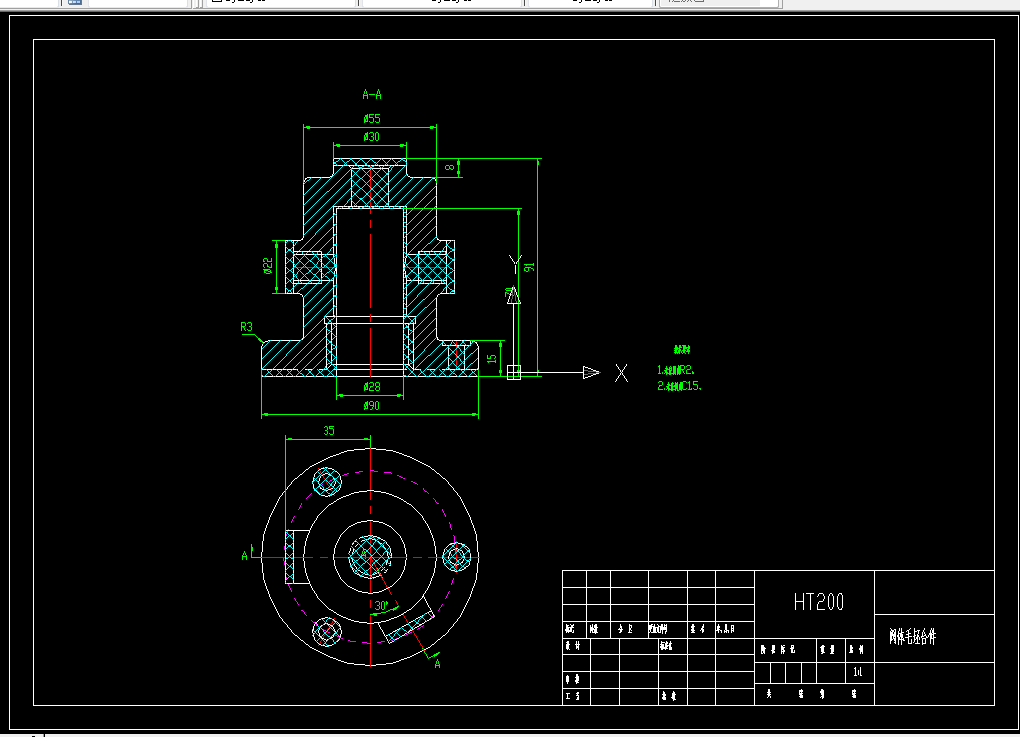
Task: Select the 30° angle dimension text
Action: coord(381,606)
